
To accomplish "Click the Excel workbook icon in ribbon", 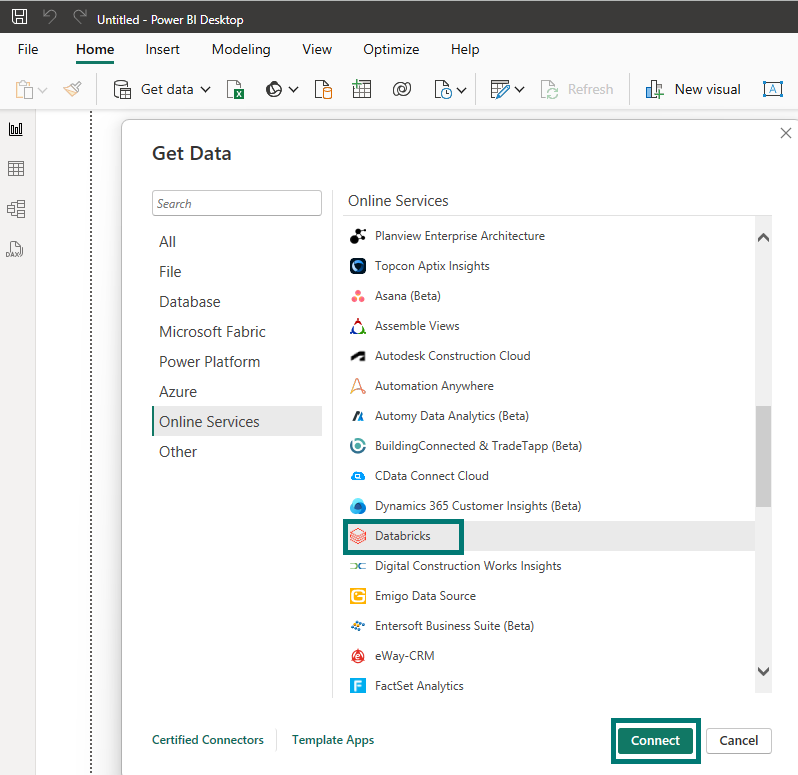I will pyautogui.click(x=236, y=89).
